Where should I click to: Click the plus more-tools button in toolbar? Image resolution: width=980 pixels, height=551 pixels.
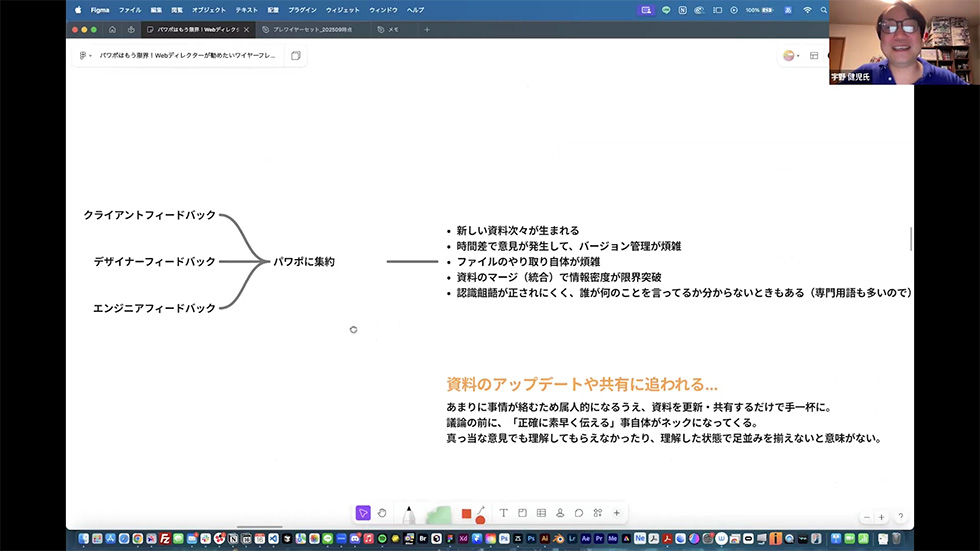616,513
